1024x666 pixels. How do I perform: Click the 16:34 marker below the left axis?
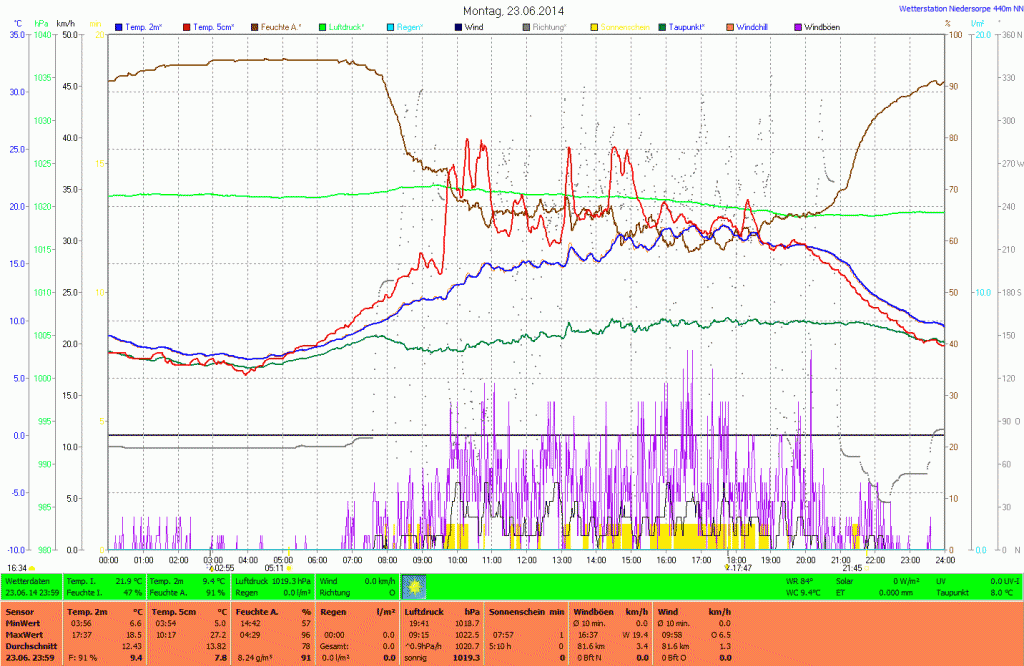20,568
